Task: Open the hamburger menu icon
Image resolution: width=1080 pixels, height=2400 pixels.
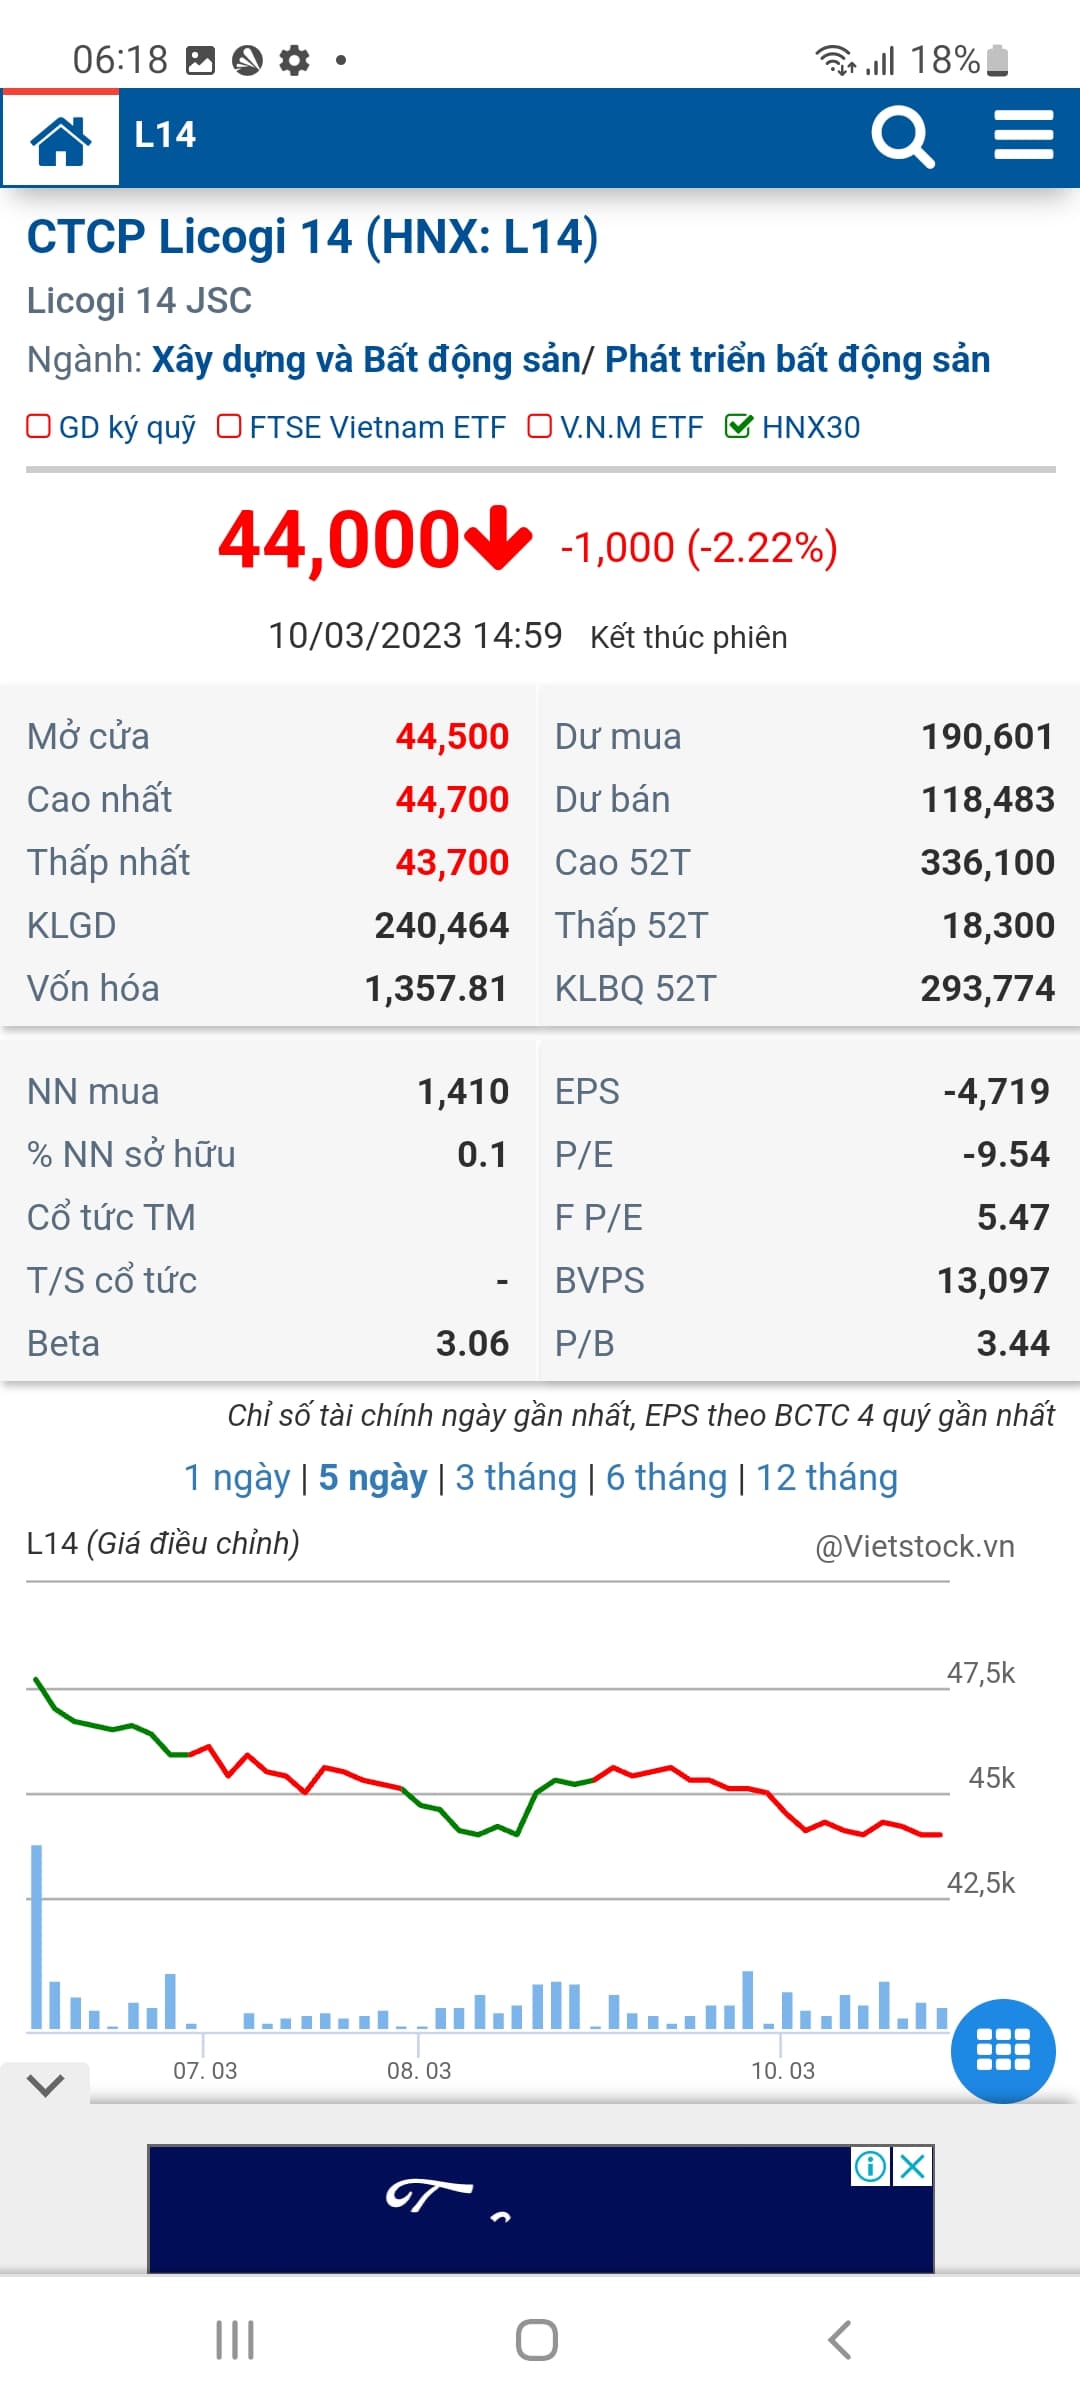Action: point(1023,136)
